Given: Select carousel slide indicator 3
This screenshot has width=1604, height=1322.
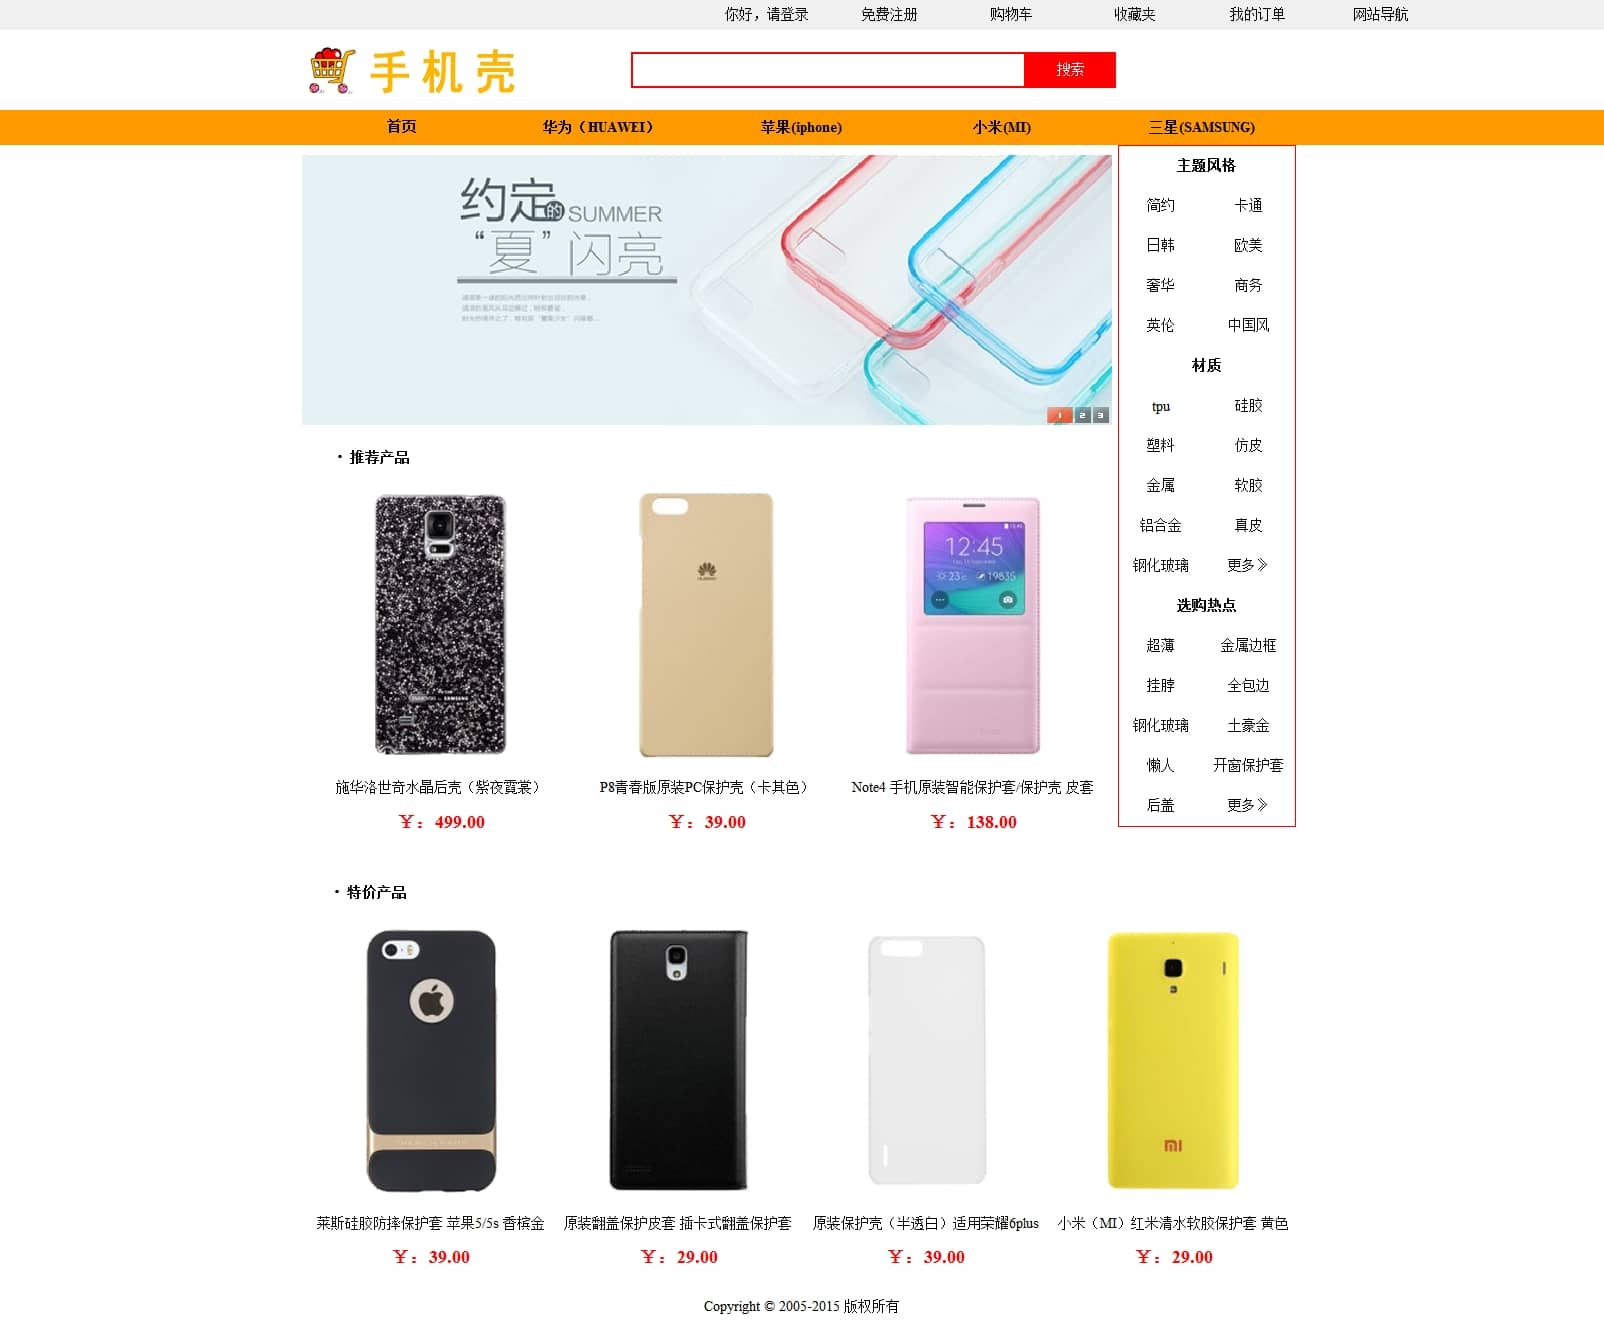Looking at the screenshot, I should (x=1101, y=415).
